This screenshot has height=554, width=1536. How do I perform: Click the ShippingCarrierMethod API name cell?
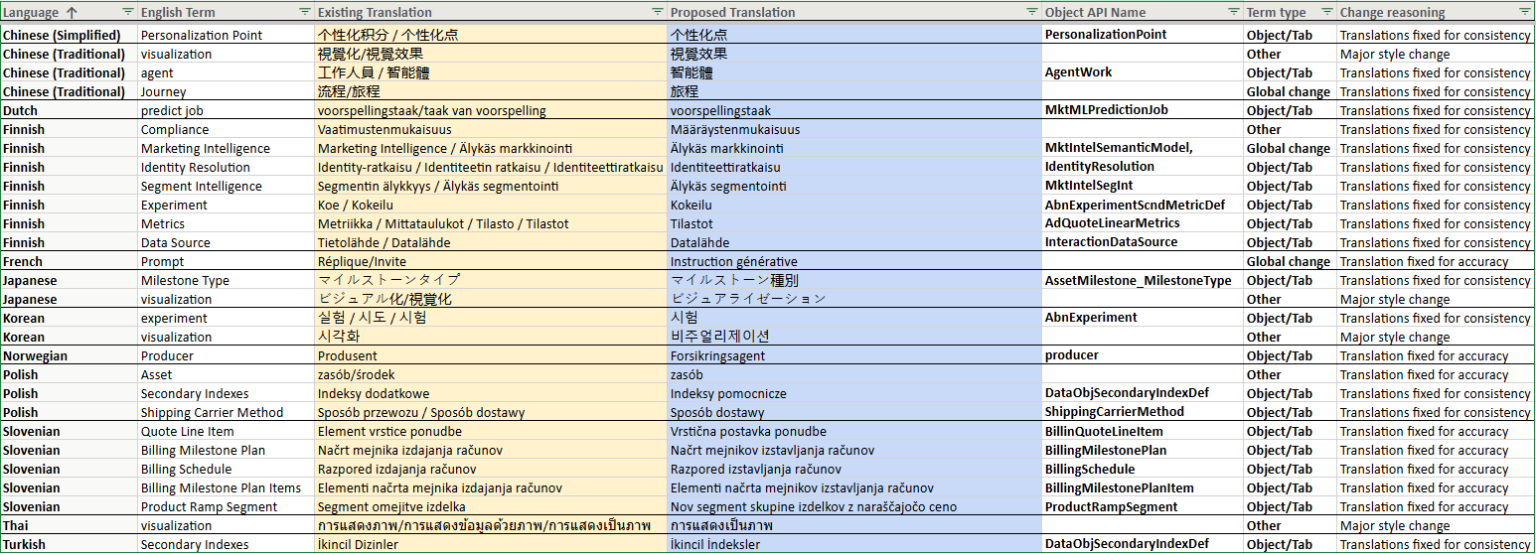(1142, 413)
